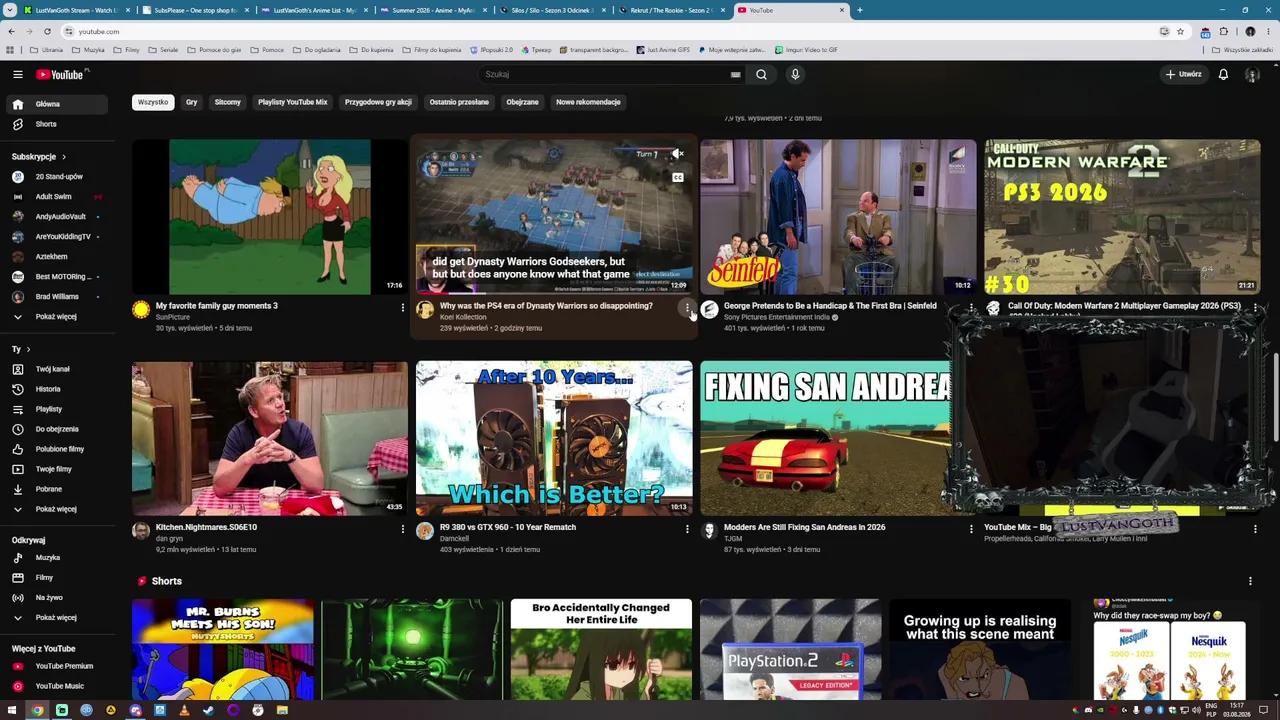
Task: Open the Ty section heading
Action: tap(21, 349)
